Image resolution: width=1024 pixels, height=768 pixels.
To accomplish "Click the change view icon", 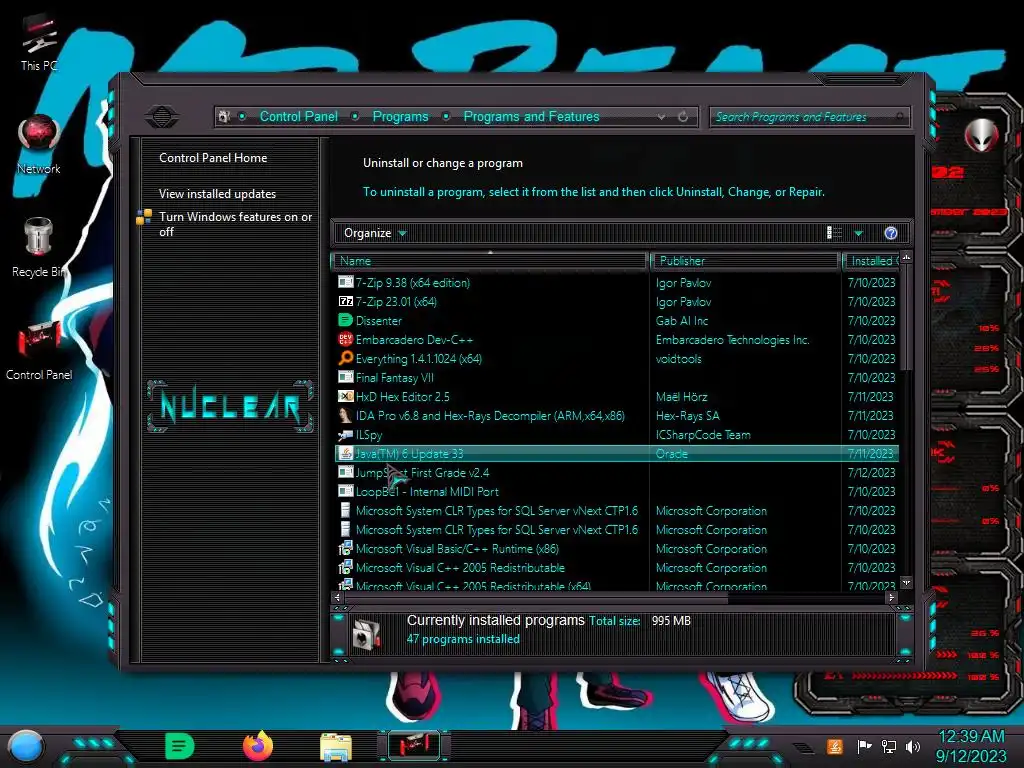I will click(834, 233).
